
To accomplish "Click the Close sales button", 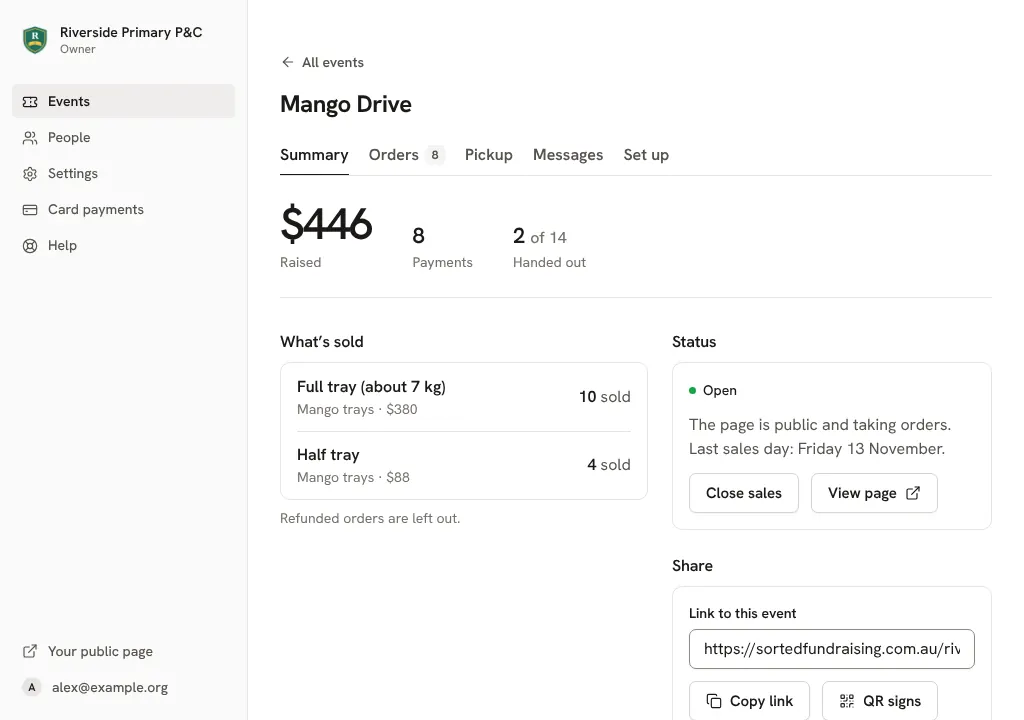I will 744,493.
